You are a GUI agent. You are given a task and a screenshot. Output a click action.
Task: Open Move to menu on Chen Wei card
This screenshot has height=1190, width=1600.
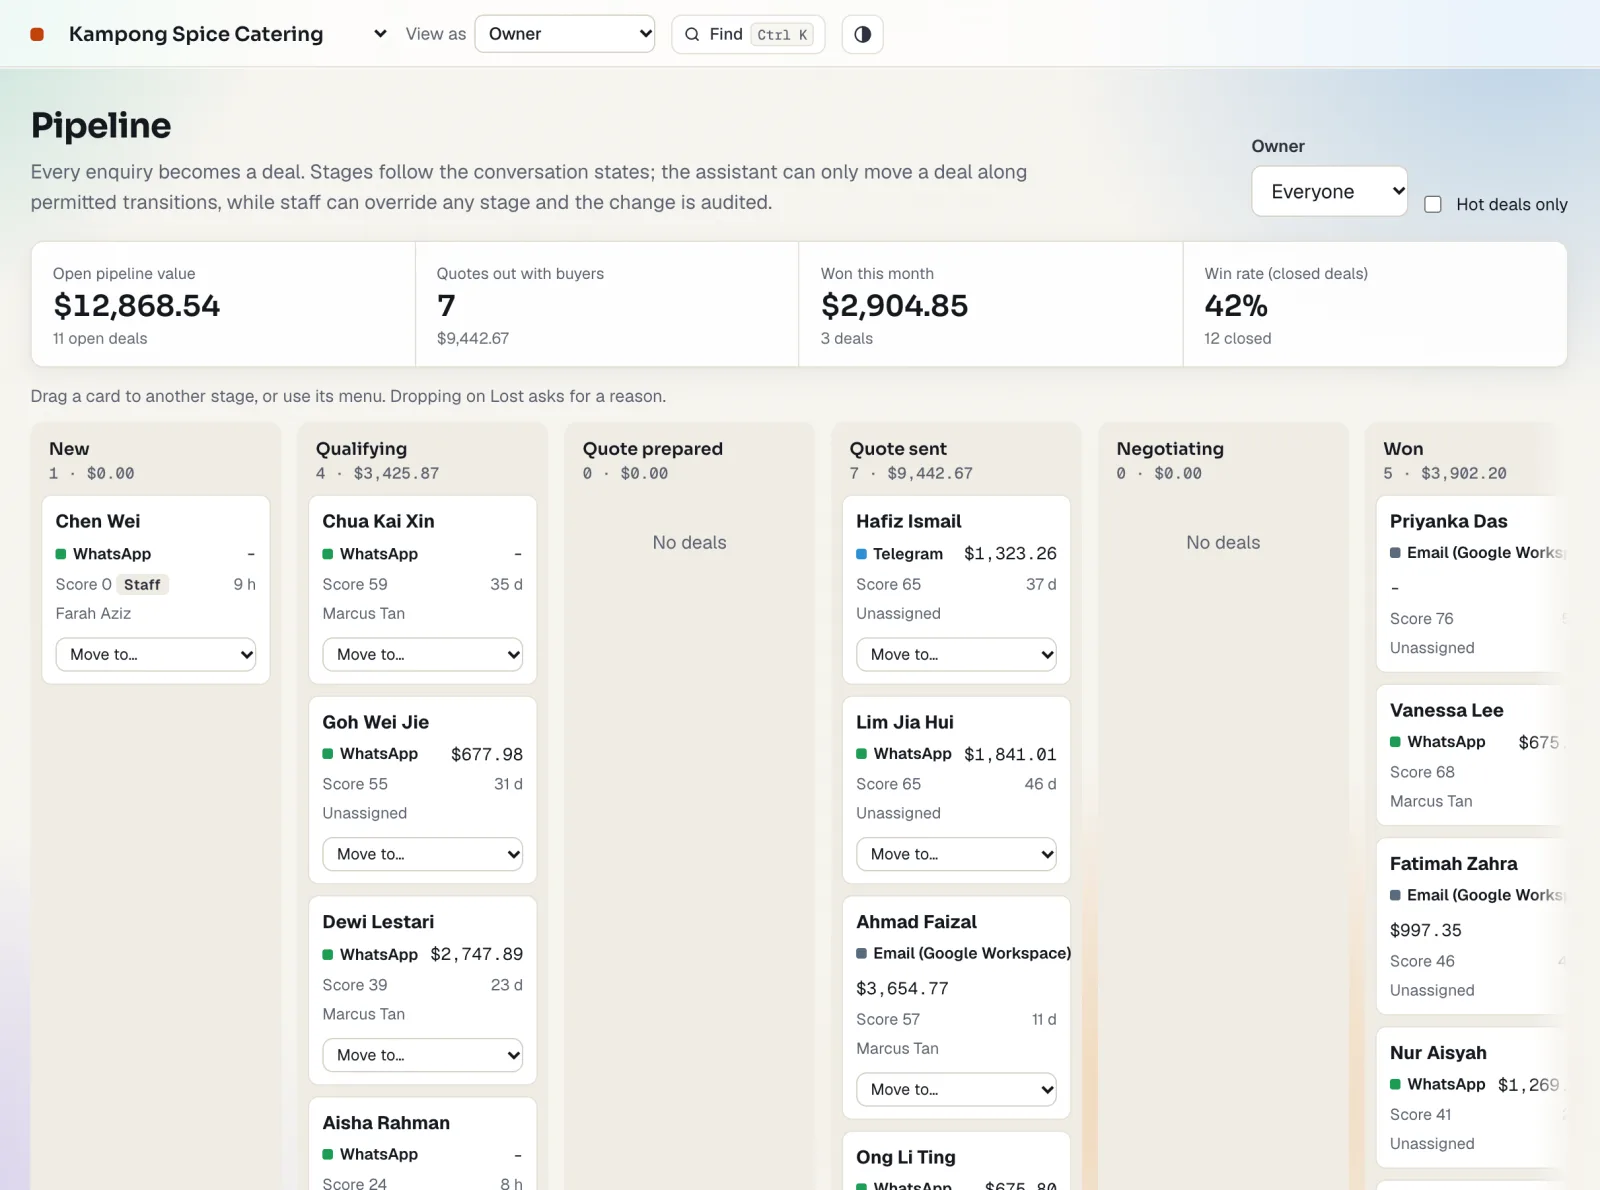156,654
